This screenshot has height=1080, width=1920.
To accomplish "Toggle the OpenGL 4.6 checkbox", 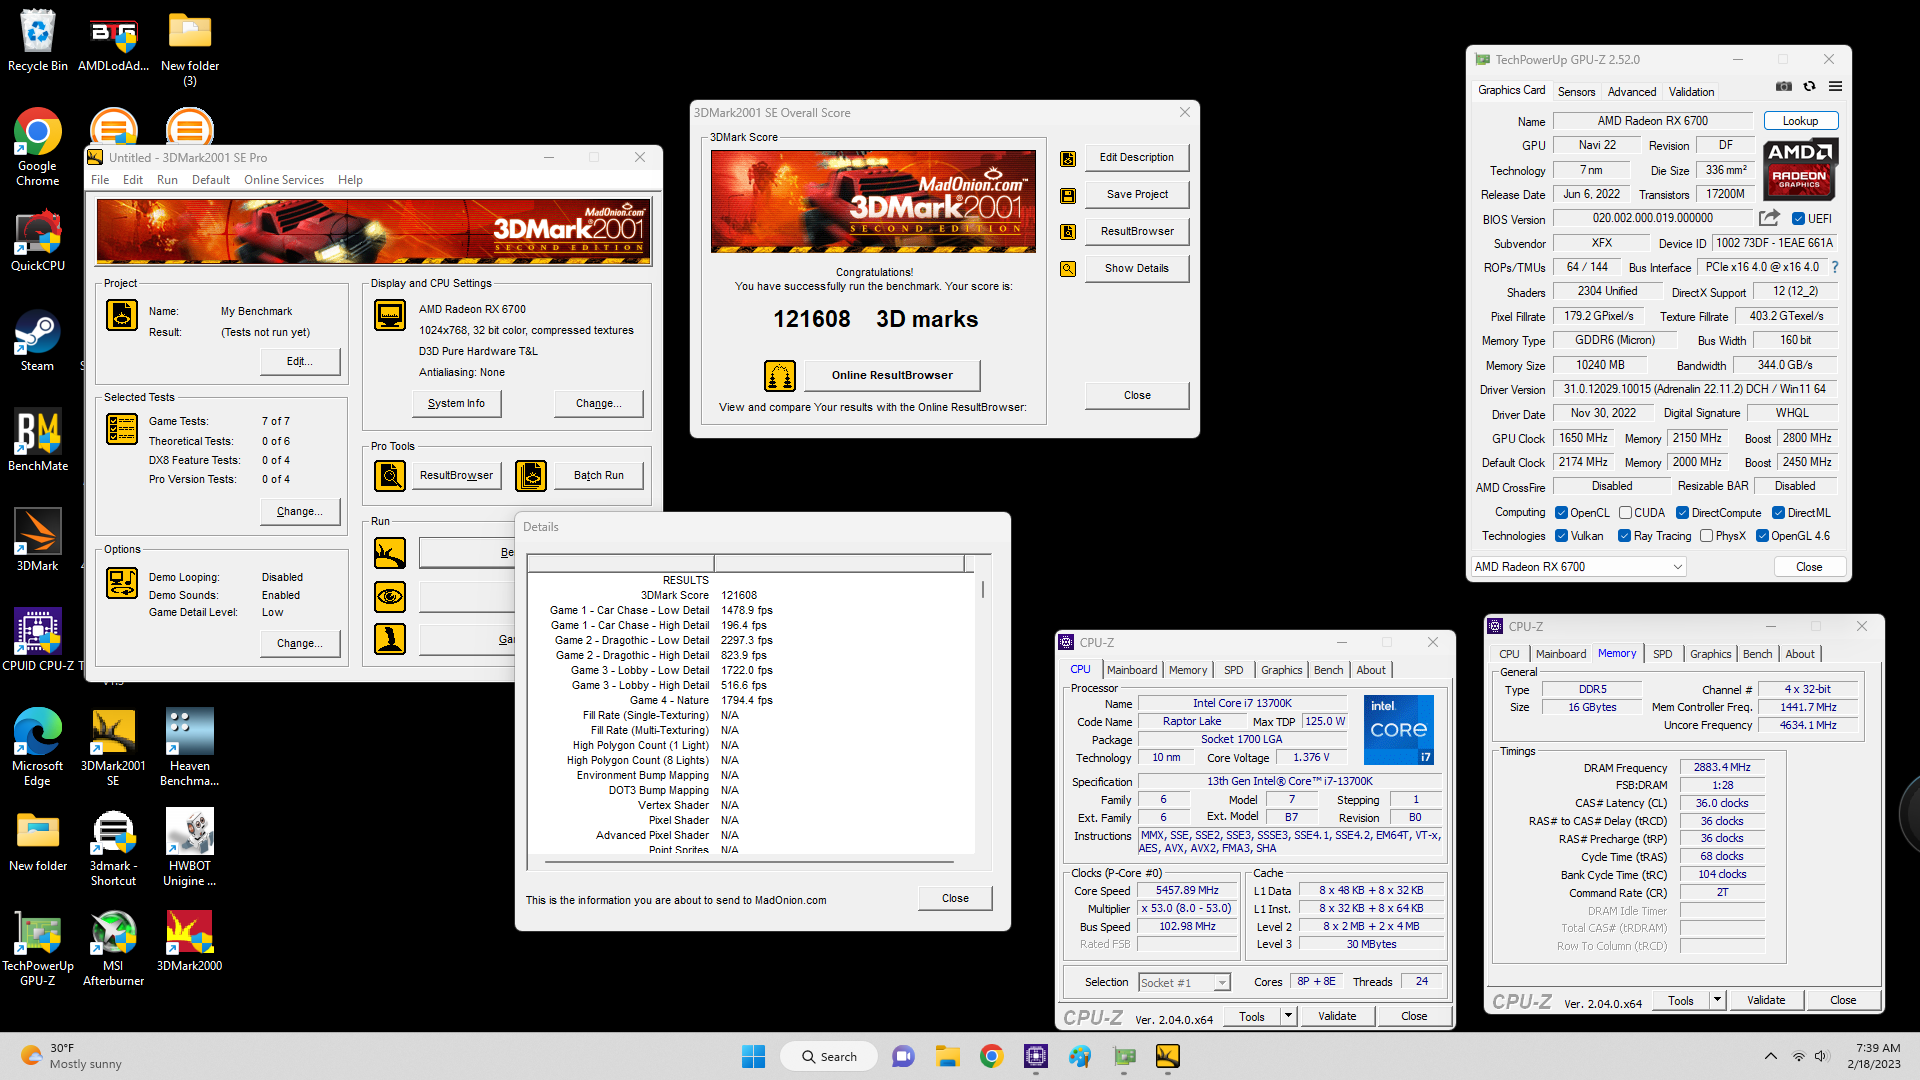I will pyautogui.click(x=1762, y=536).
